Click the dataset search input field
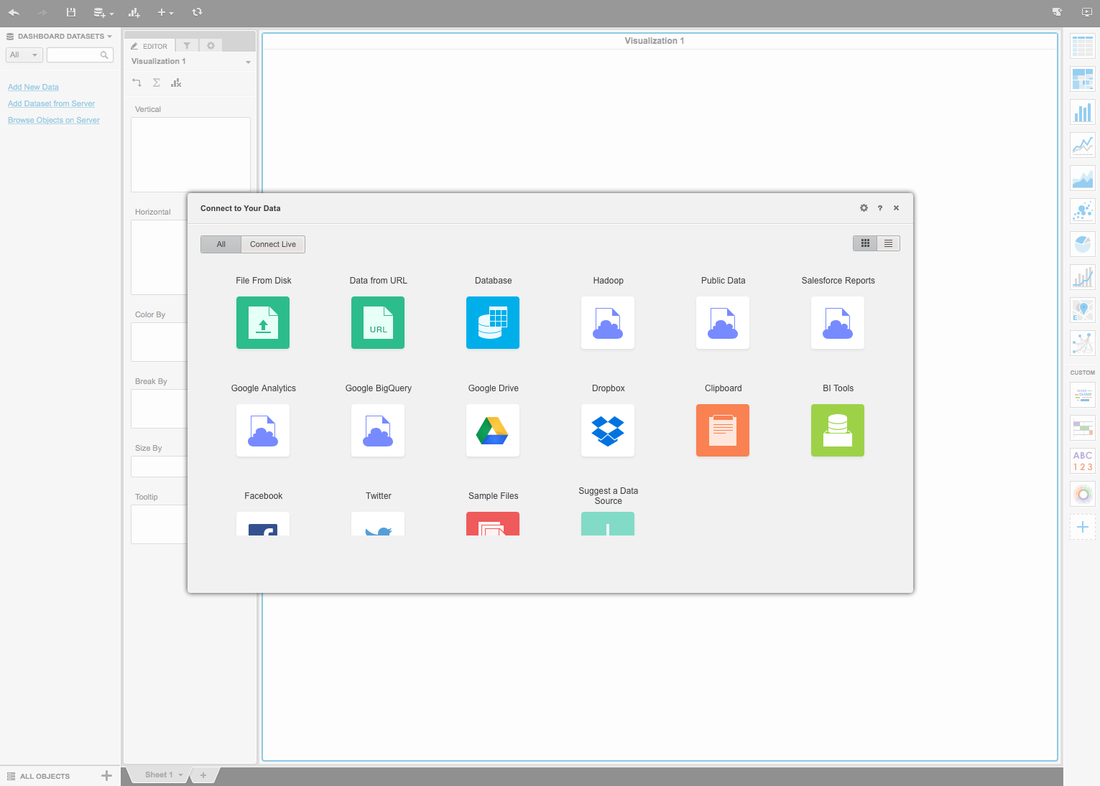This screenshot has width=1100, height=786. (x=80, y=55)
